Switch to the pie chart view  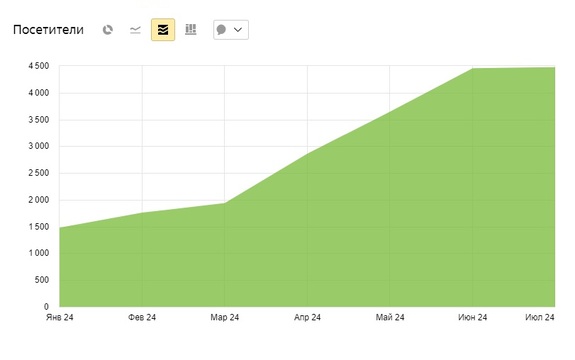(107, 30)
